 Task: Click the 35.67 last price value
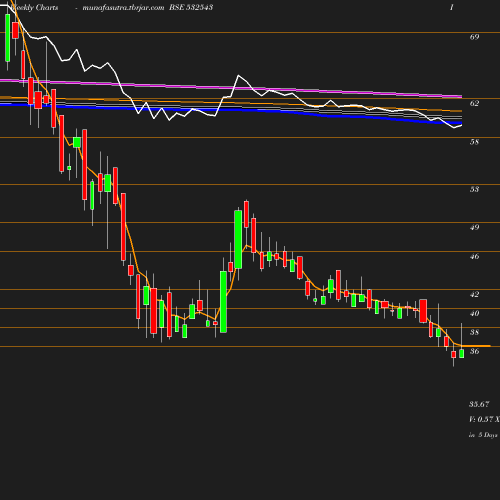479,404
